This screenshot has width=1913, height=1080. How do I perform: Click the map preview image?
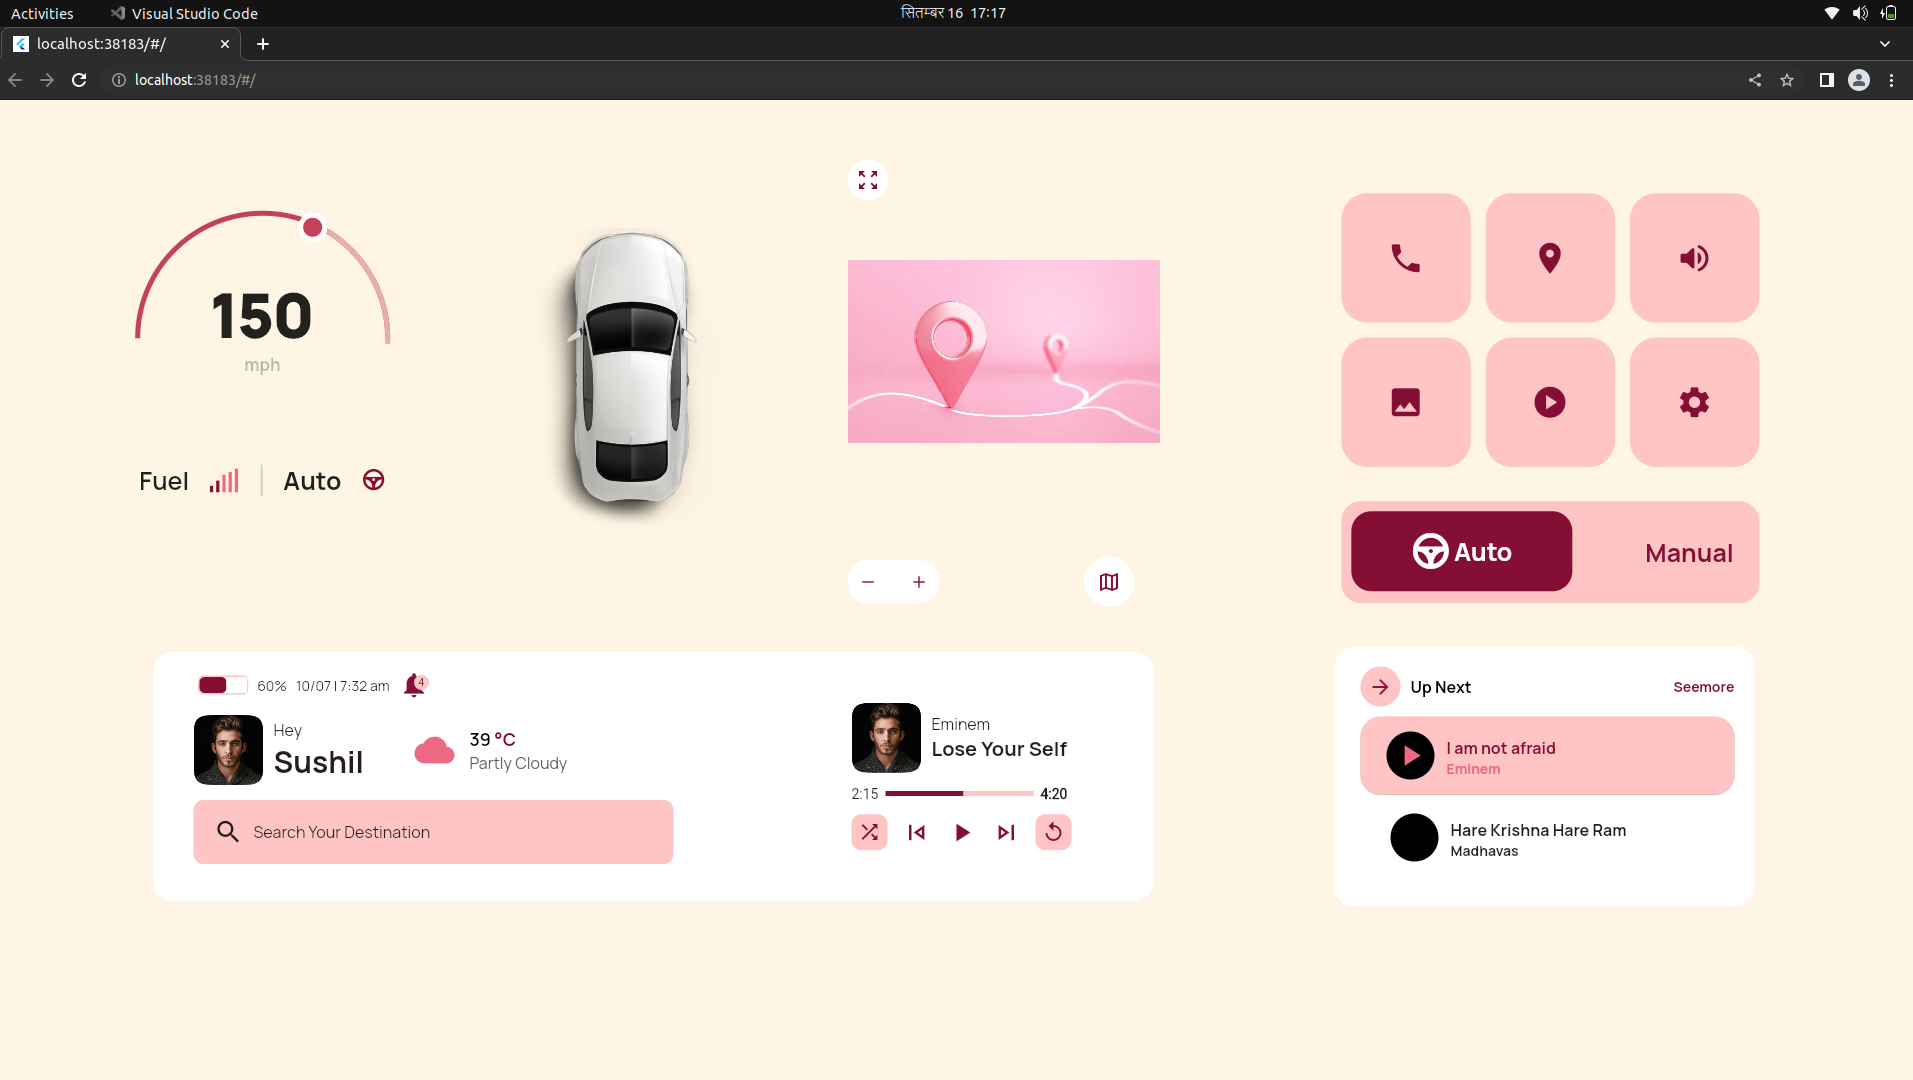point(1003,351)
